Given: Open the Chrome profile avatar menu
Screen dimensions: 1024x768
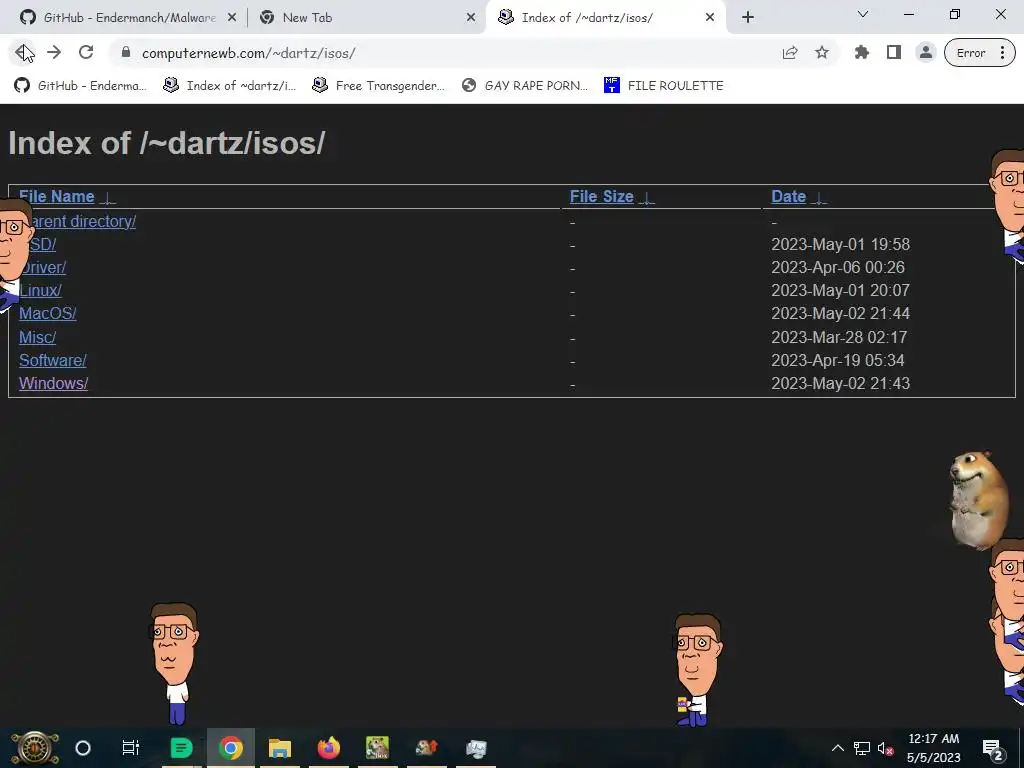Looking at the screenshot, I should 925,53.
